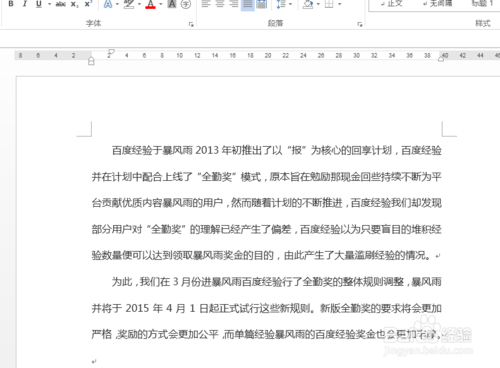The image size is (500, 368).
Task: Click paragraph shading paint bucket
Action: tap(308, 4)
